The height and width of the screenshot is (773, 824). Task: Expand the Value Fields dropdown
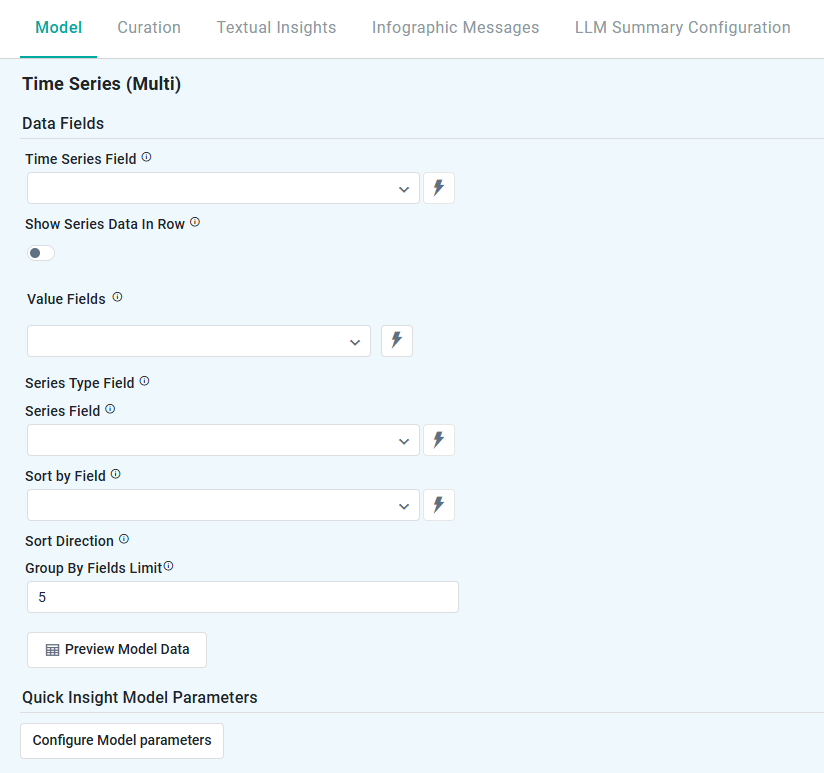tap(198, 341)
